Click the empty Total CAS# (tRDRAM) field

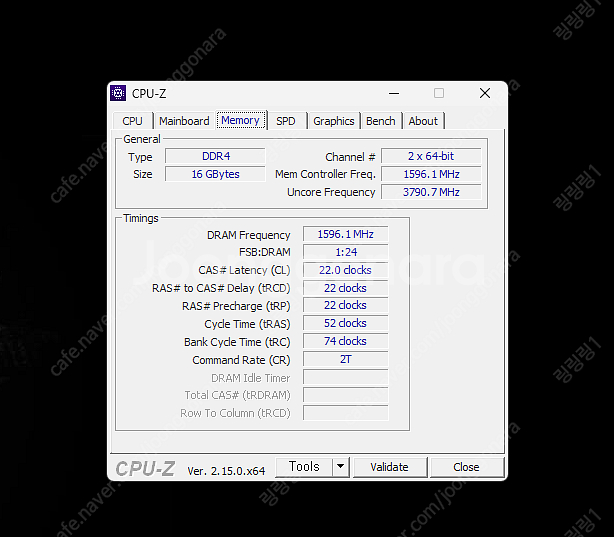(x=345, y=395)
